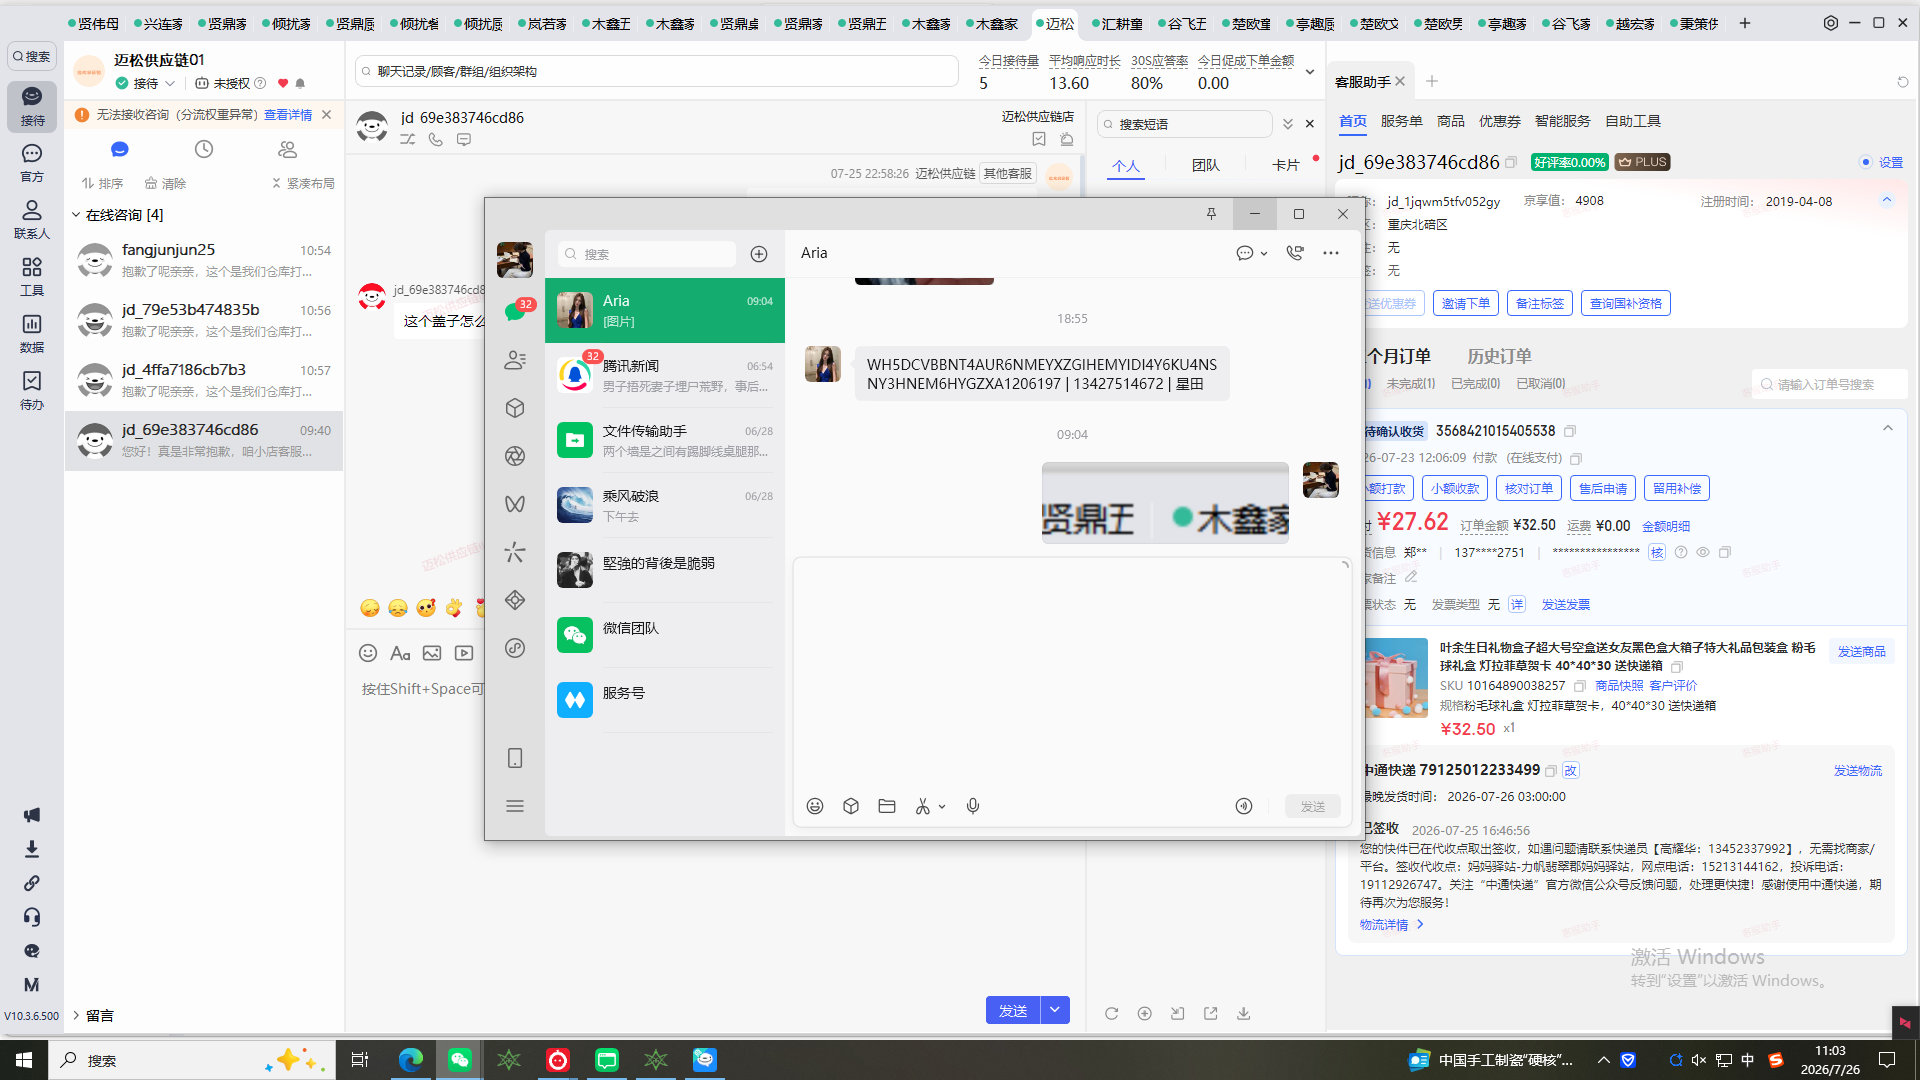
Task: Click the megaphone announcement icon in sidebar
Action: coord(32,815)
